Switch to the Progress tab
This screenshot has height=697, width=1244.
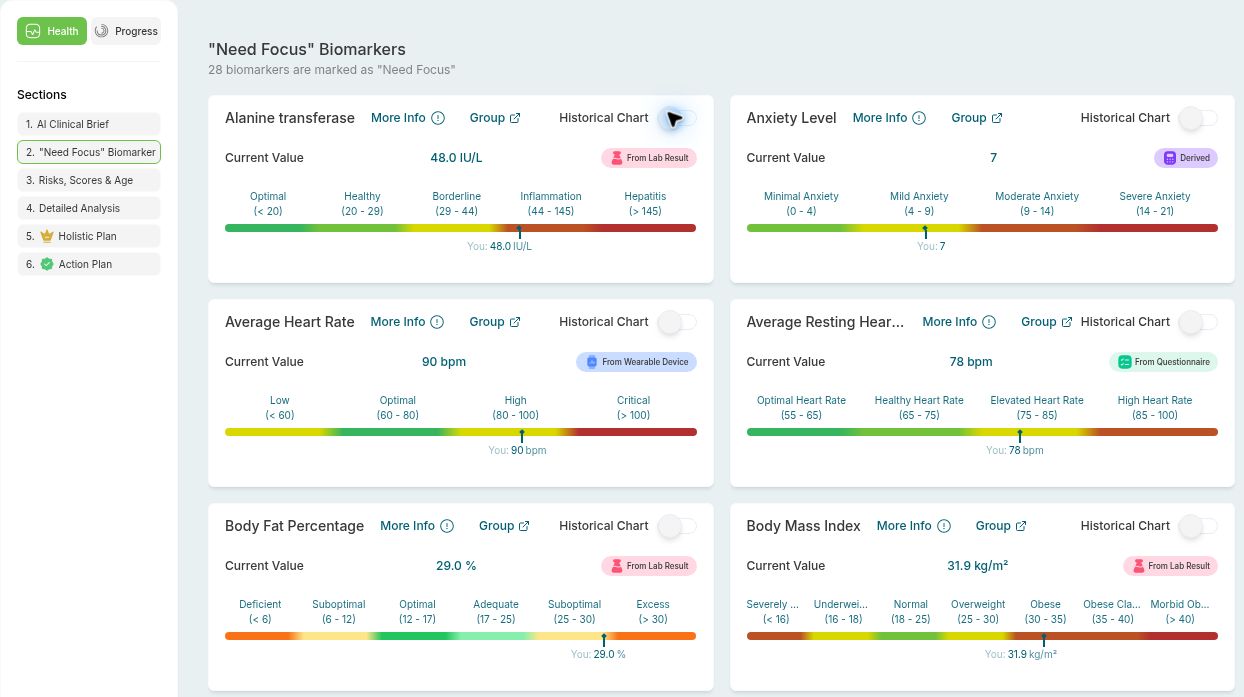[x=126, y=31]
